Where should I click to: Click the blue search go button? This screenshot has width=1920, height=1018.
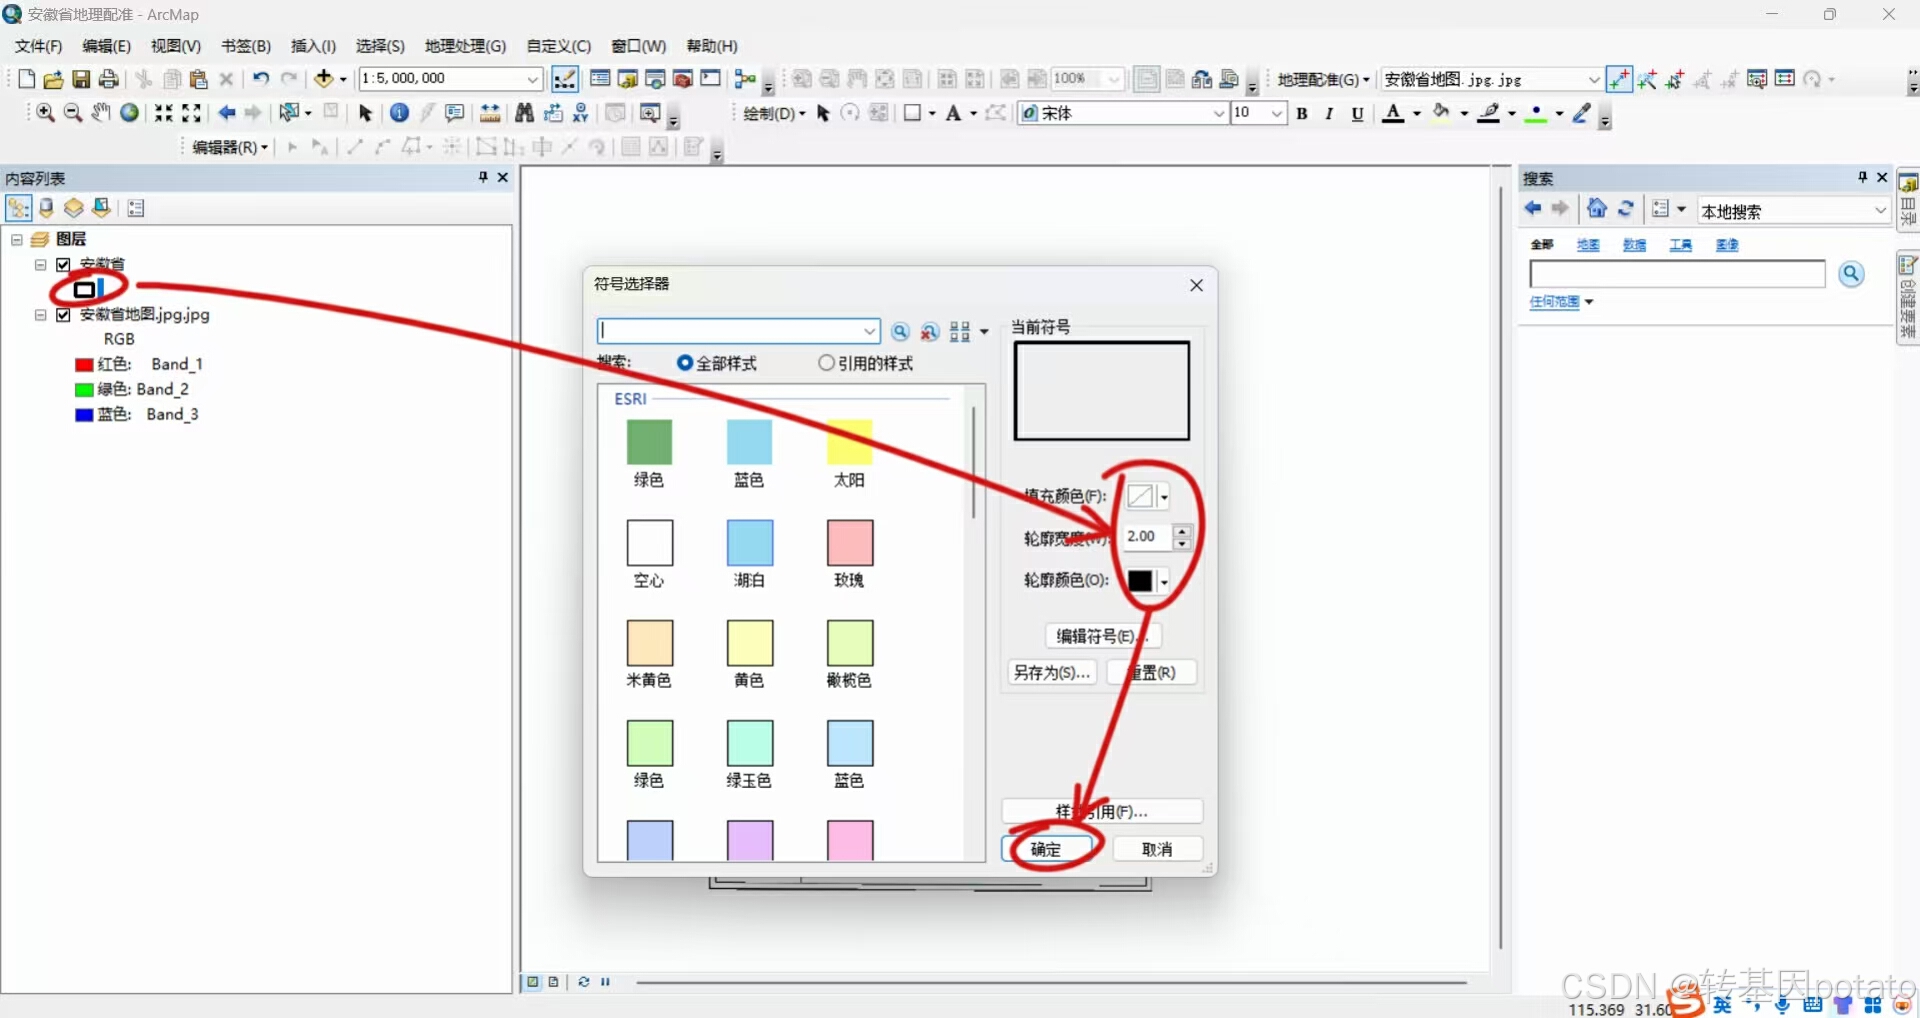[x=1851, y=274]
